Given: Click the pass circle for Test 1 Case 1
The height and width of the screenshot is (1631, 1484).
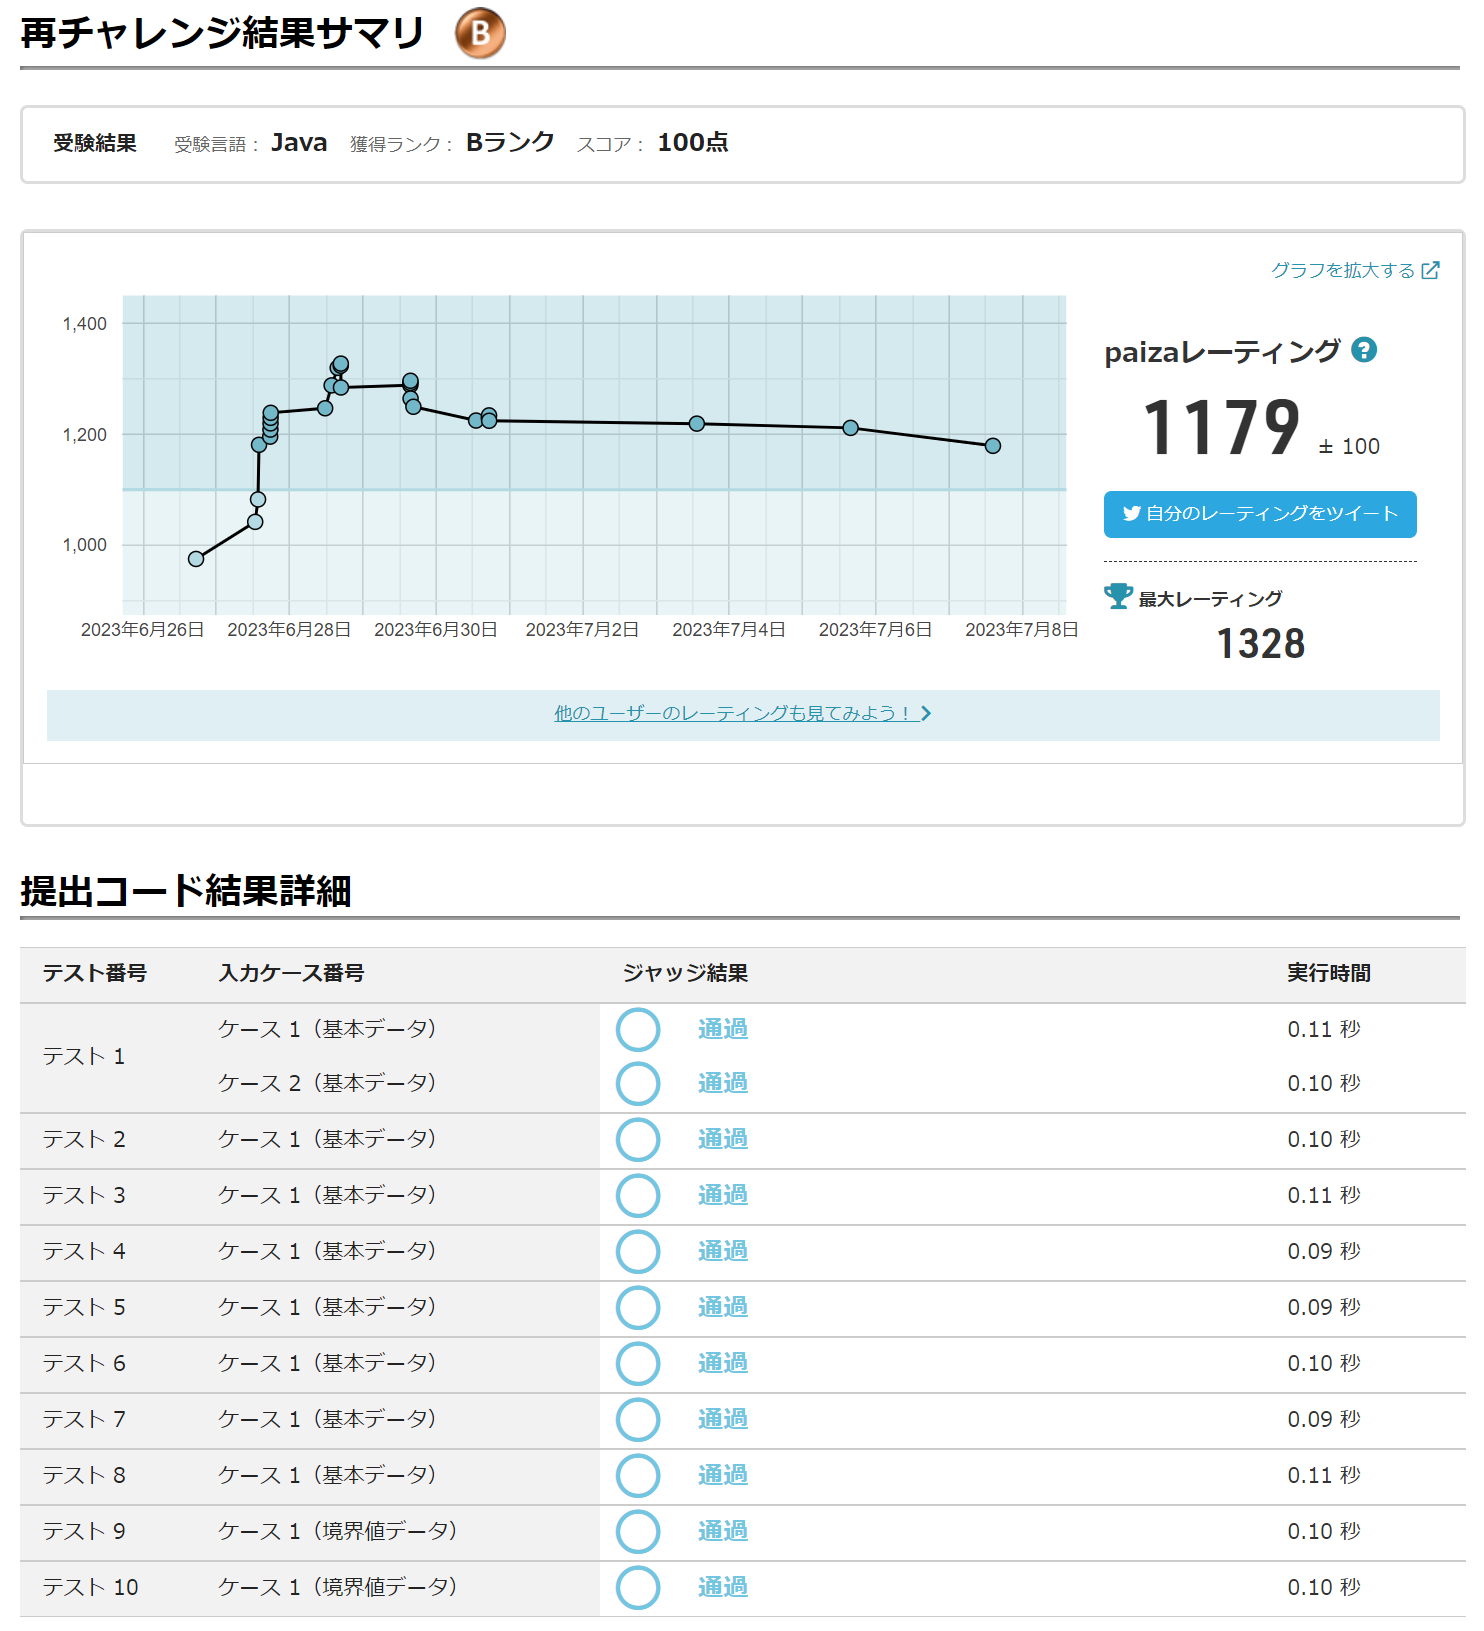Looking at the screenshot, I should (638, 1029).
